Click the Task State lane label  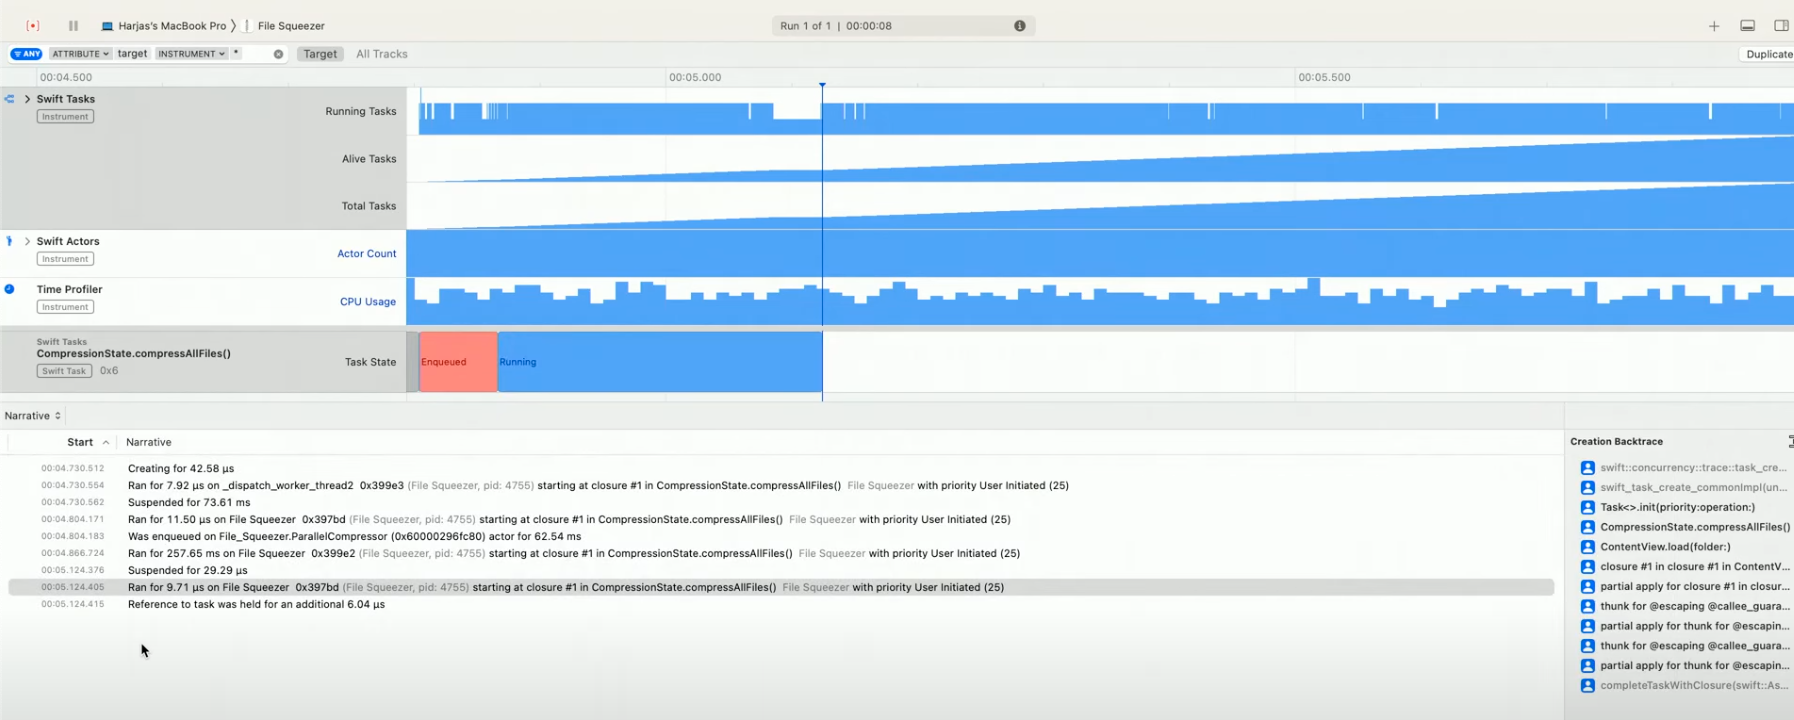370,362
